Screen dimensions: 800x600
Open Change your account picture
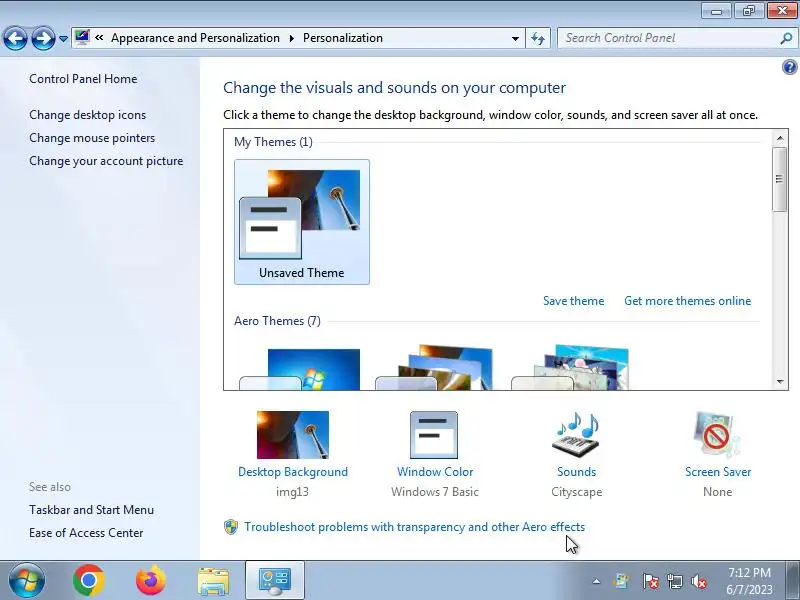[x=106, y=161]
